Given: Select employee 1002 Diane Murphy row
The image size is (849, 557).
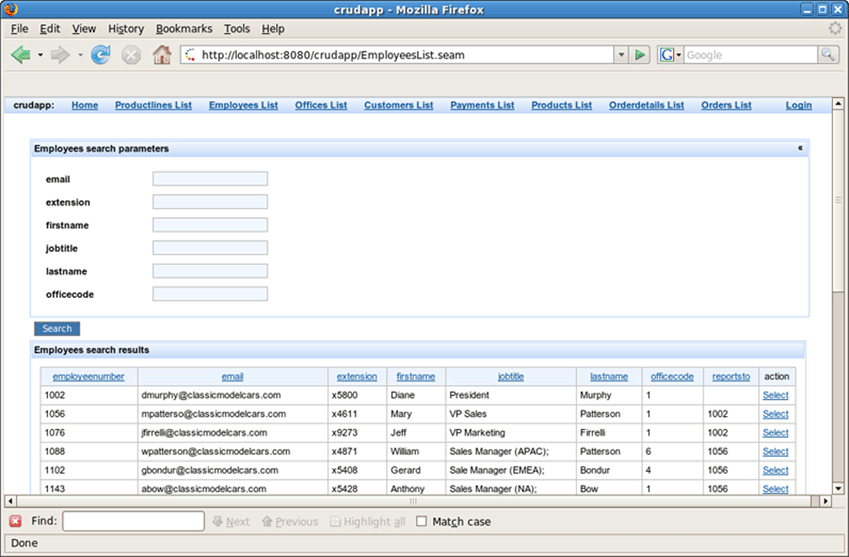Looking at the screenshot, I should [x=775, y=395].
